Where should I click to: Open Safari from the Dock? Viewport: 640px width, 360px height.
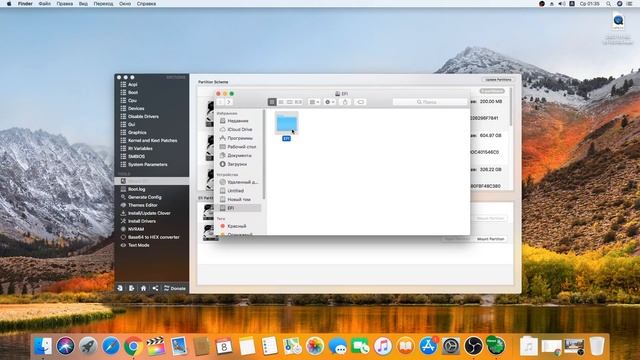coord(111,347)
